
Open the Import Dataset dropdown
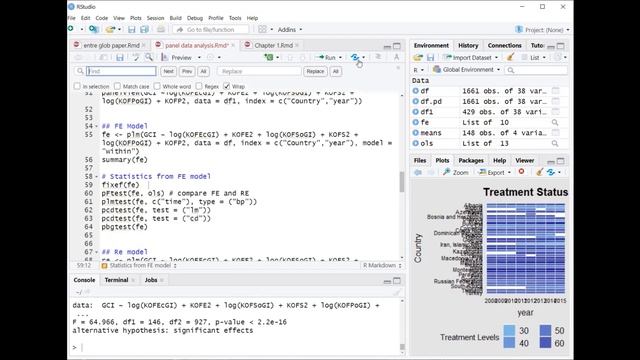[x=471, y=58]
